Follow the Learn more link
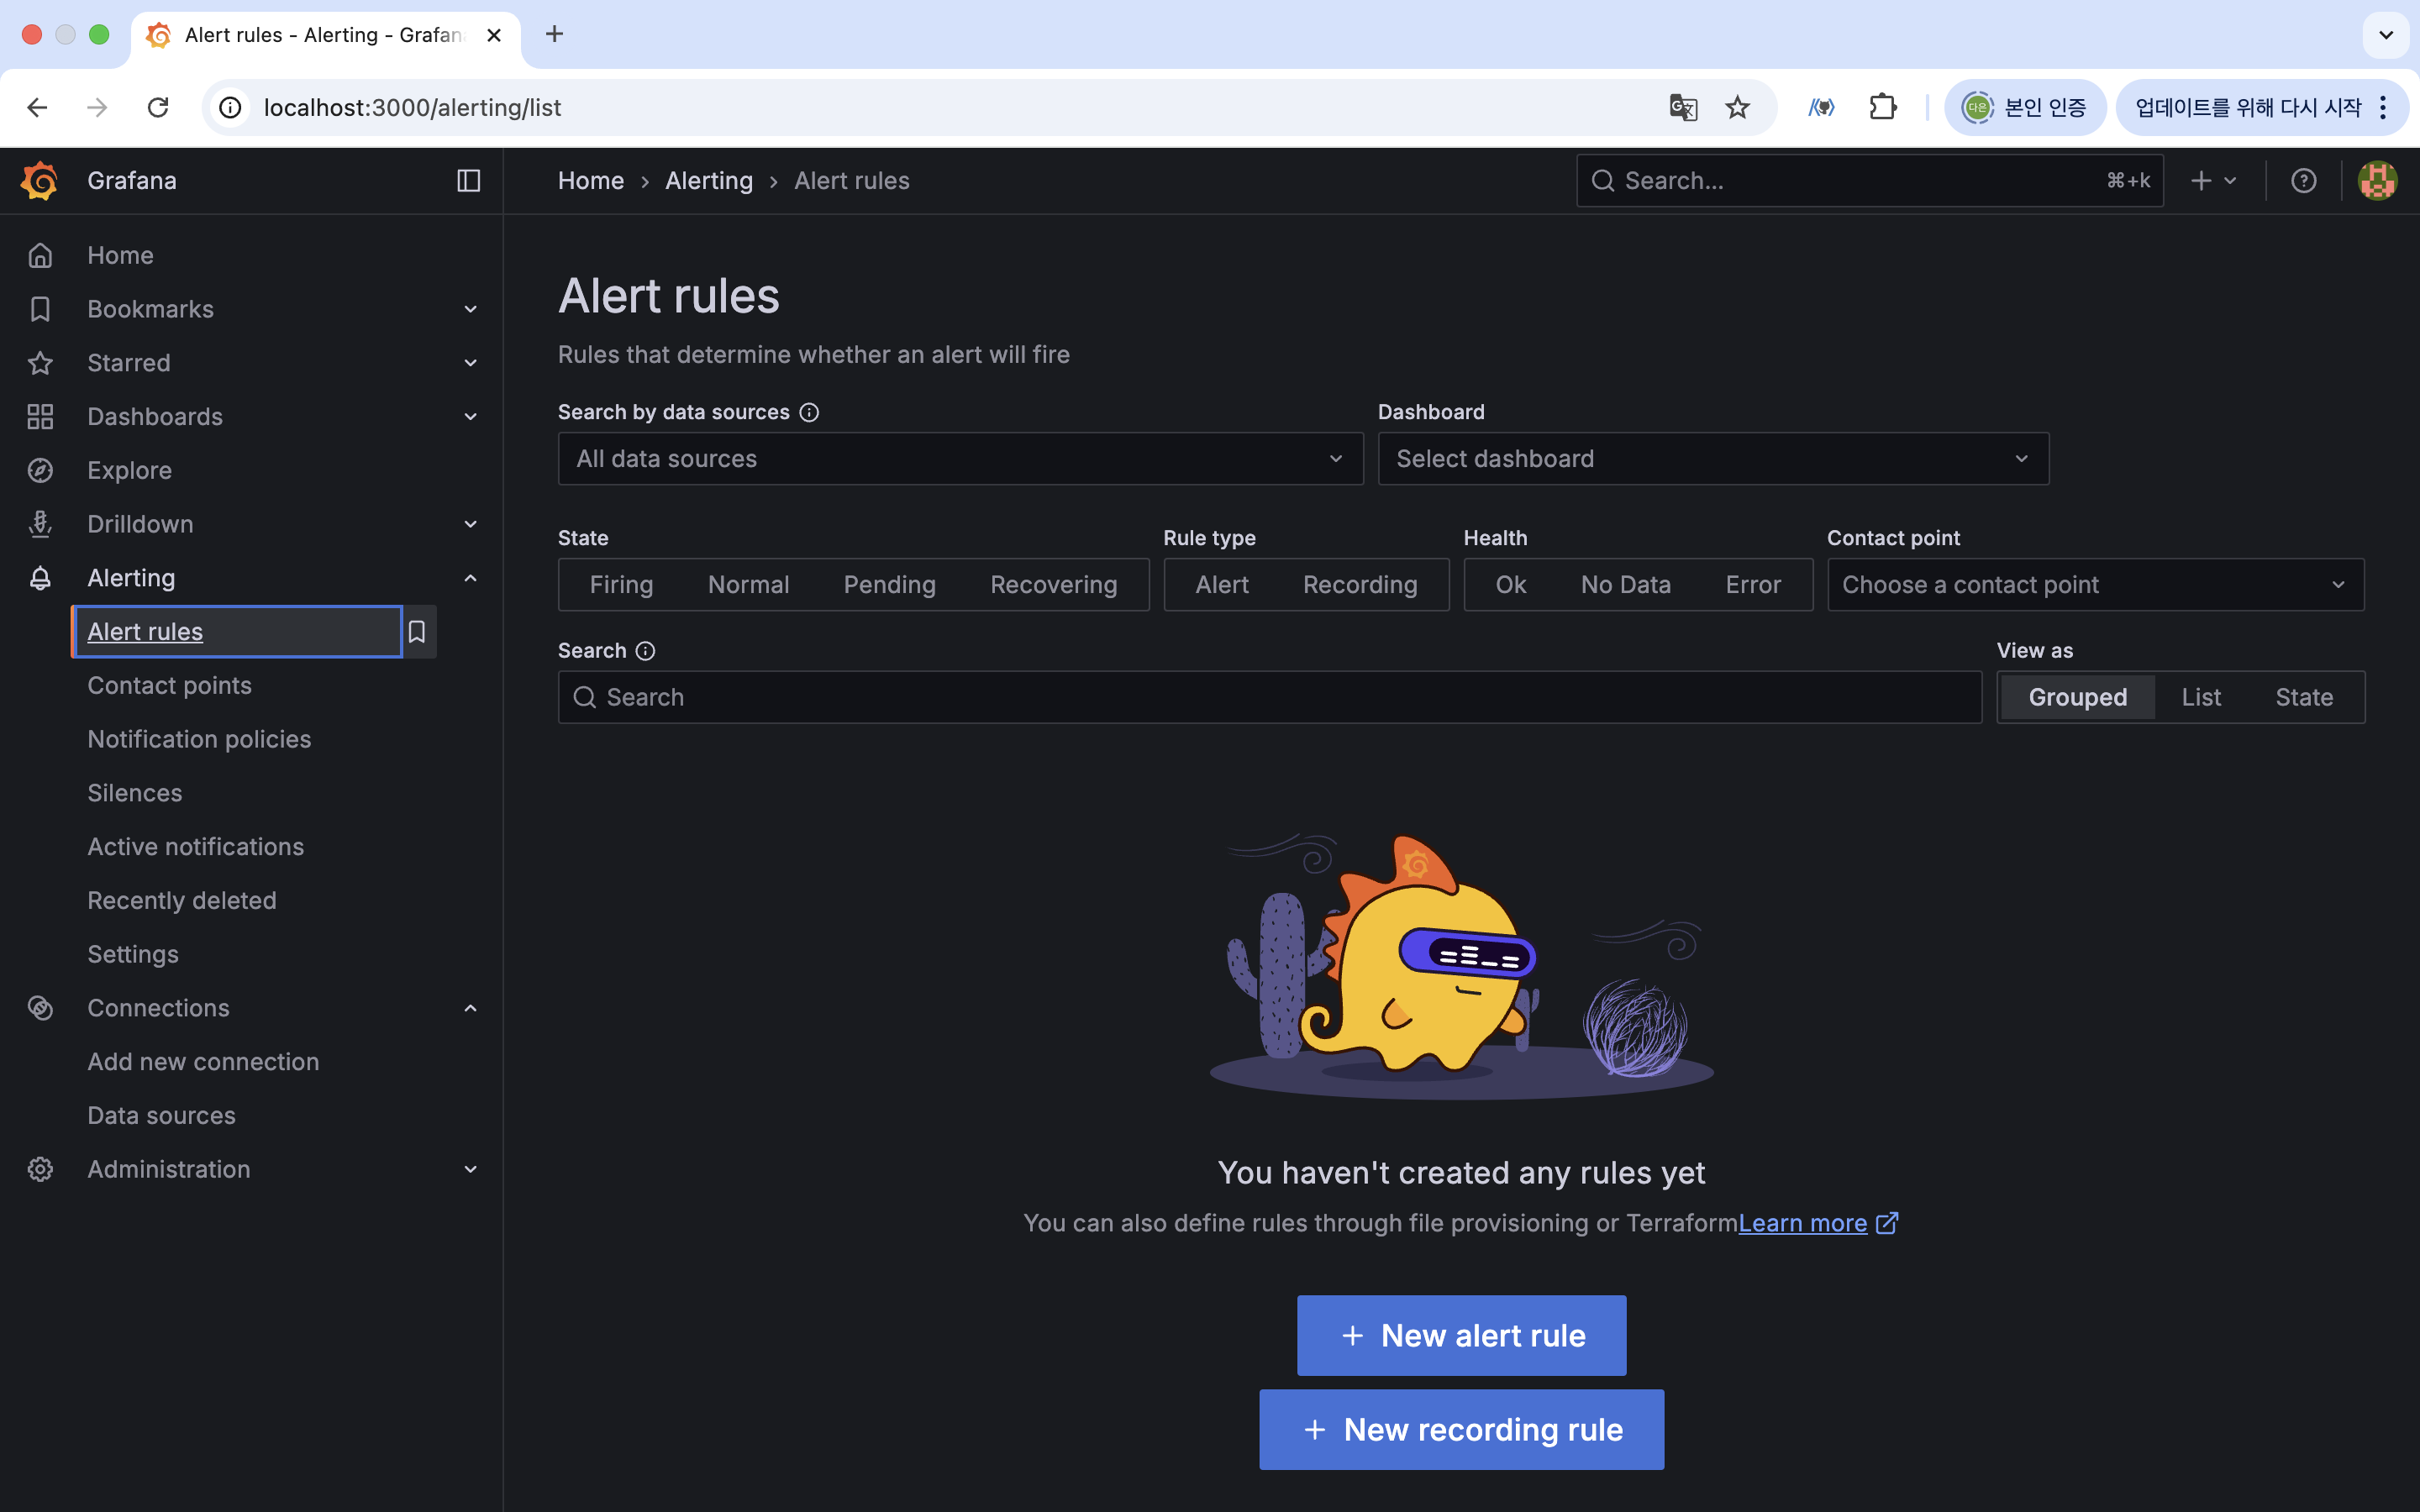Image resolution: width=2420 pixels, height=1512 pixels. point(1802,1223)
